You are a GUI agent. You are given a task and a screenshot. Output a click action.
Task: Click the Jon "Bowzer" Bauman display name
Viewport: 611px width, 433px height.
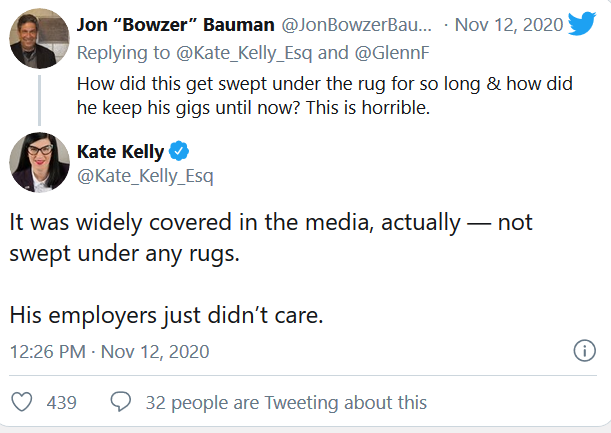[x=175, y=25]
